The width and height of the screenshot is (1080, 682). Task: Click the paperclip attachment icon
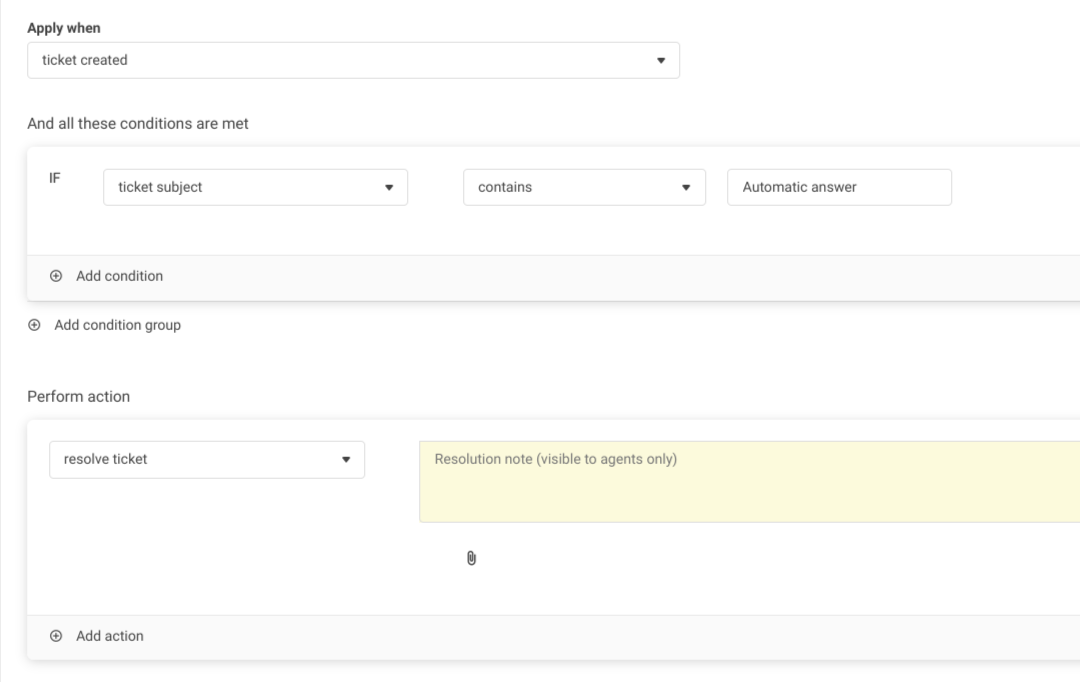(x=472, y=559)
